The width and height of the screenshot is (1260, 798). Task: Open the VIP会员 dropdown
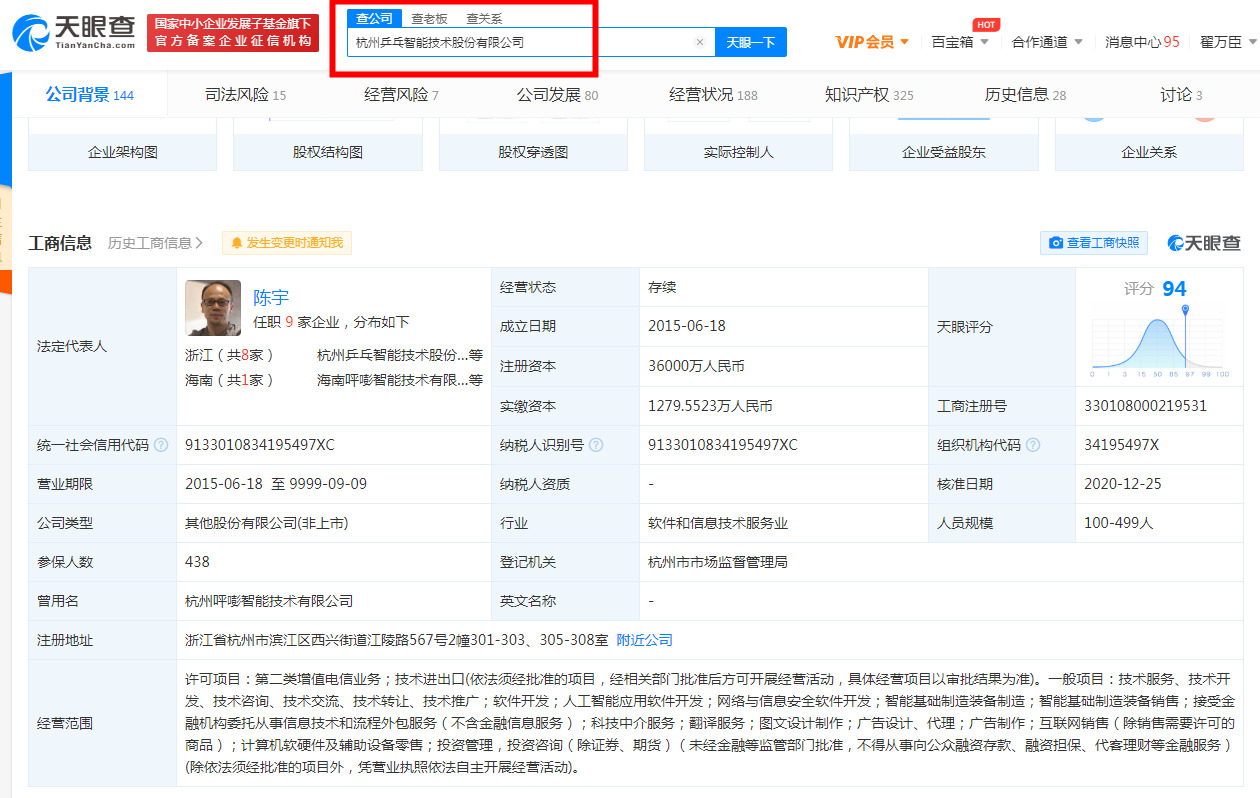pos(872,42)
